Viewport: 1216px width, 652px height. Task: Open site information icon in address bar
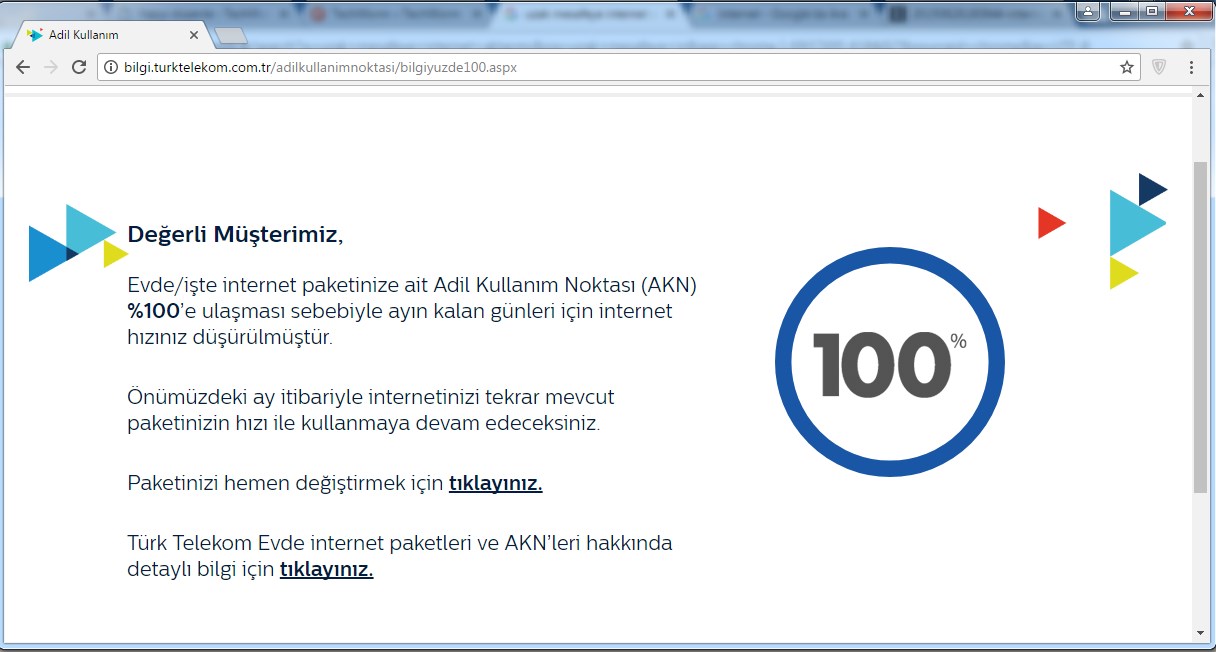pyautogui.click(x=111, y=67)
